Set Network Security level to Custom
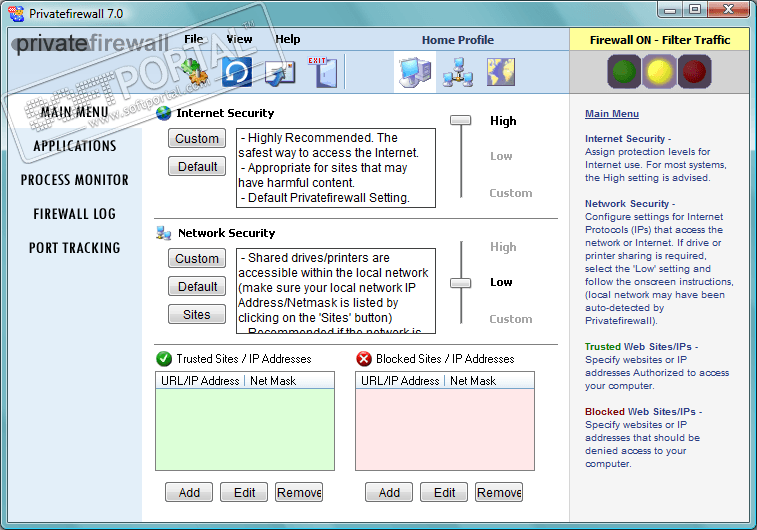Screen dimensions: 757x530 coord(511,319)
